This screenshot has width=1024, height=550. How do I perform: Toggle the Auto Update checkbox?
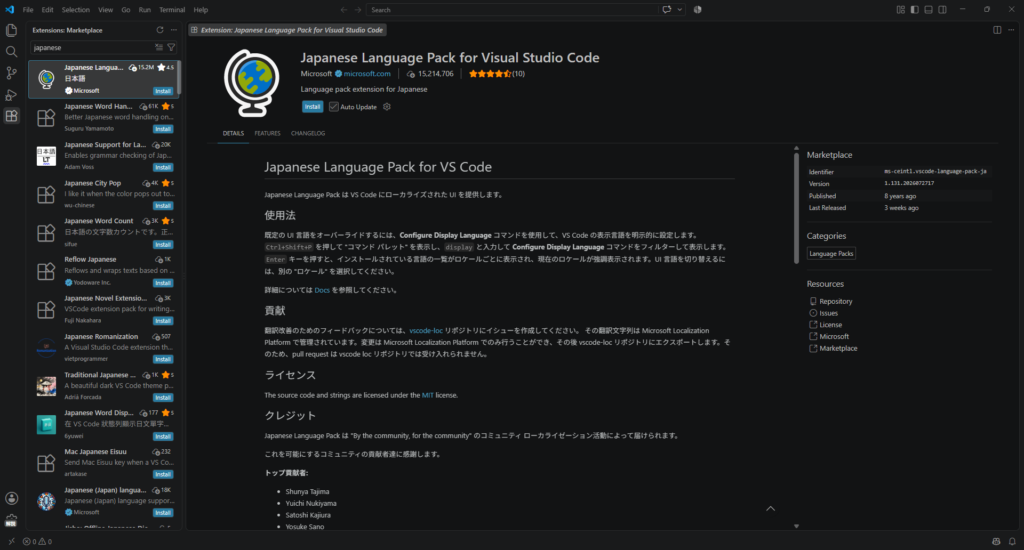[x=334, y=106]
